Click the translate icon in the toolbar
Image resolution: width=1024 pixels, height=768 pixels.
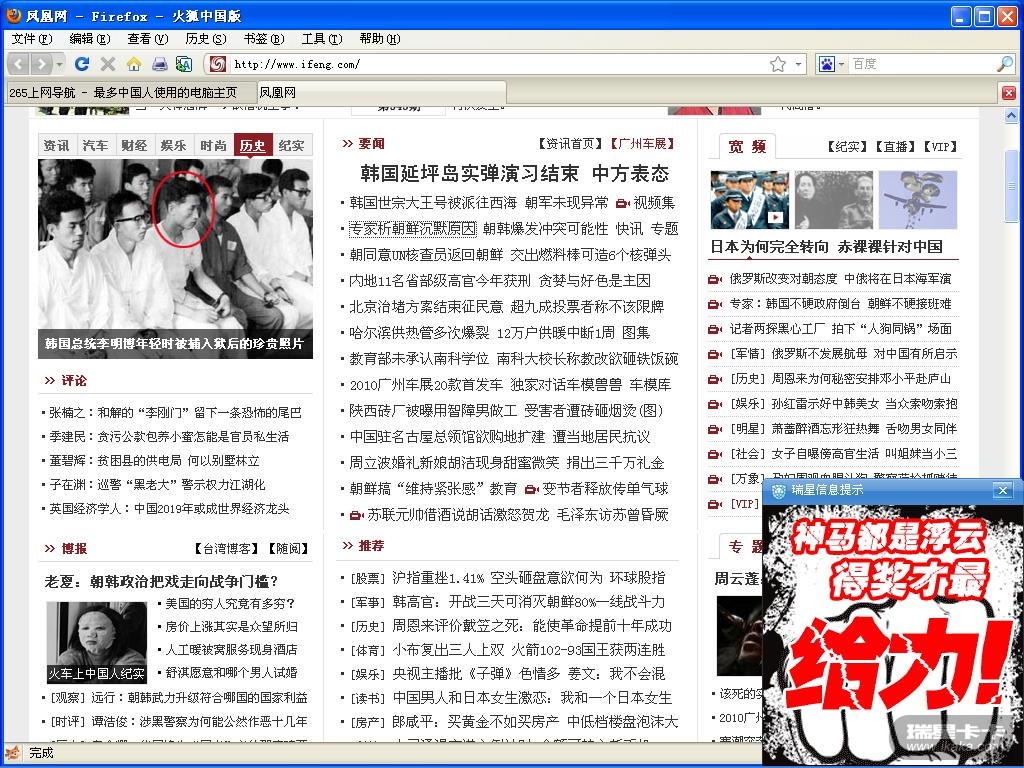(x=184, y=64)
